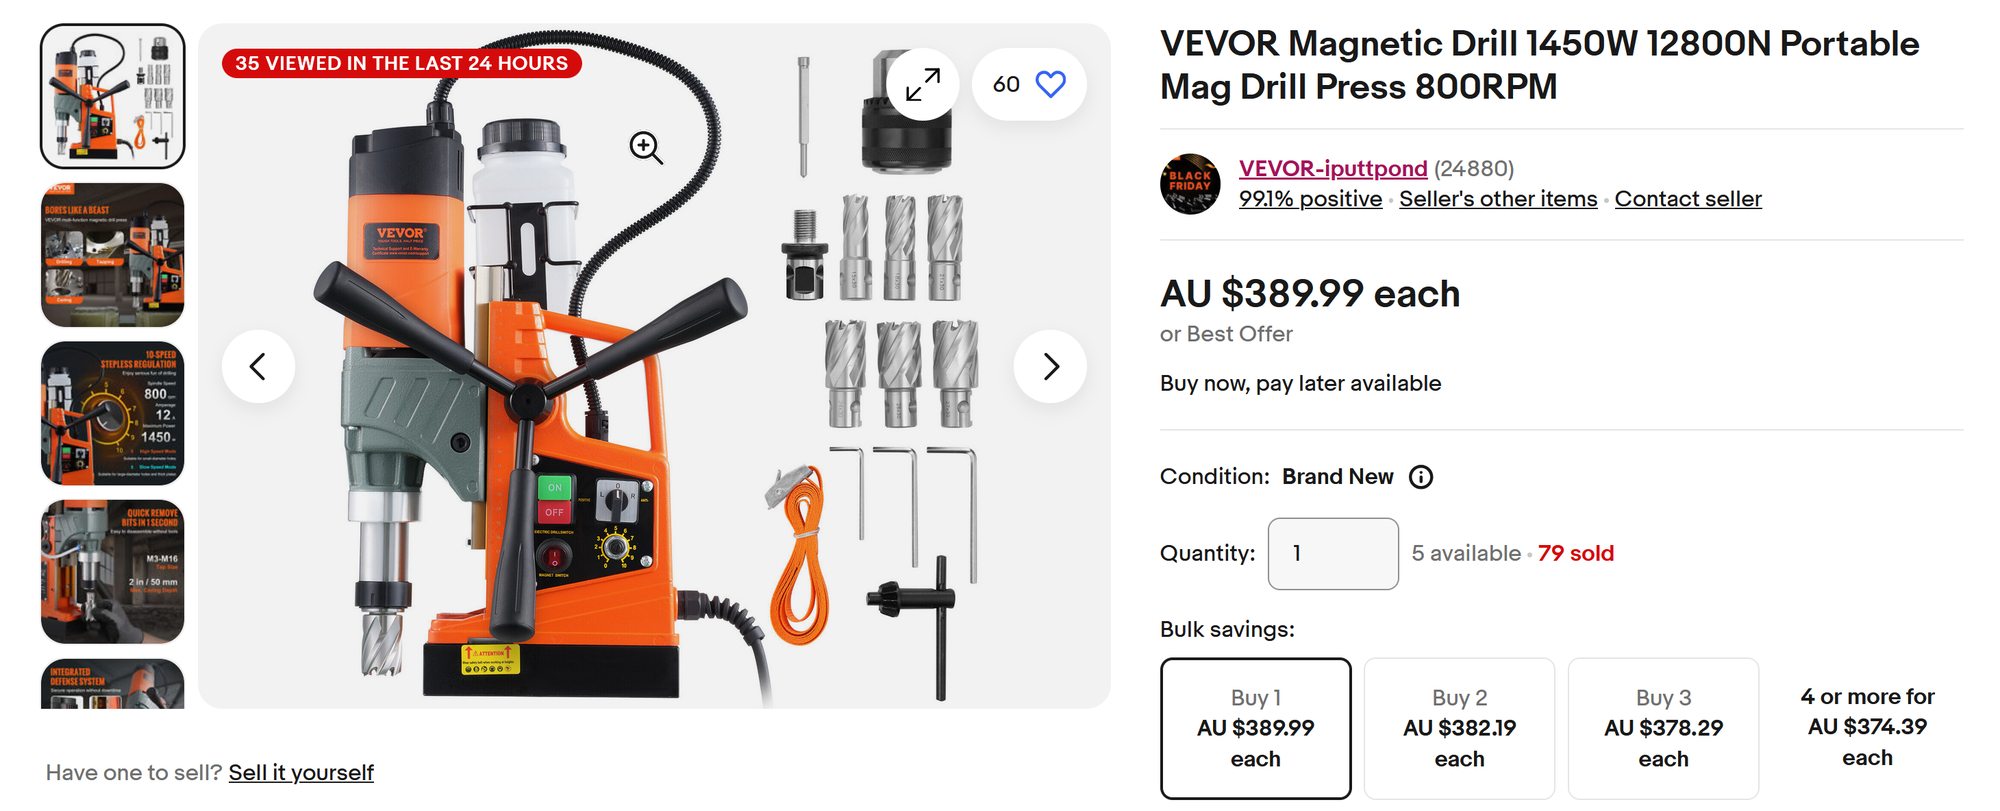Click the Black Friday seller logo

1190,184
